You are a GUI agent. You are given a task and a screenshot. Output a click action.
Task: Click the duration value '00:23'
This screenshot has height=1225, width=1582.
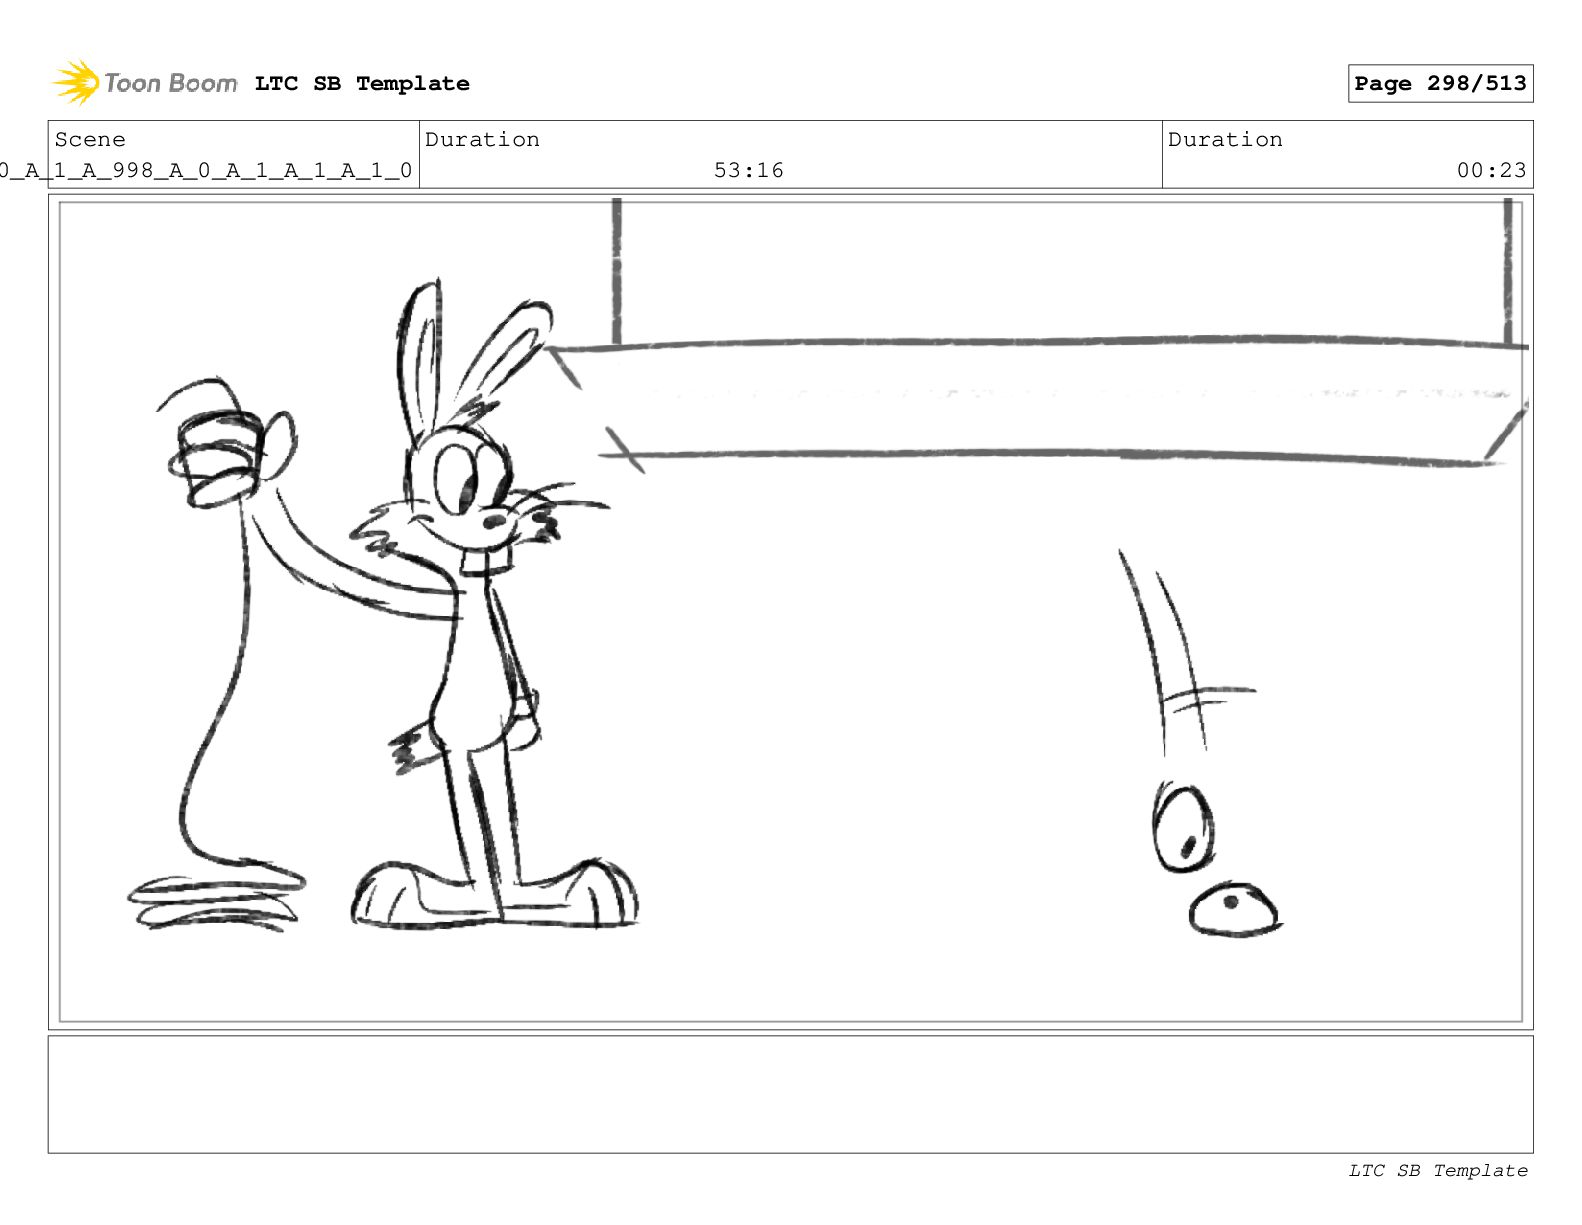[x=1491, y=171]
